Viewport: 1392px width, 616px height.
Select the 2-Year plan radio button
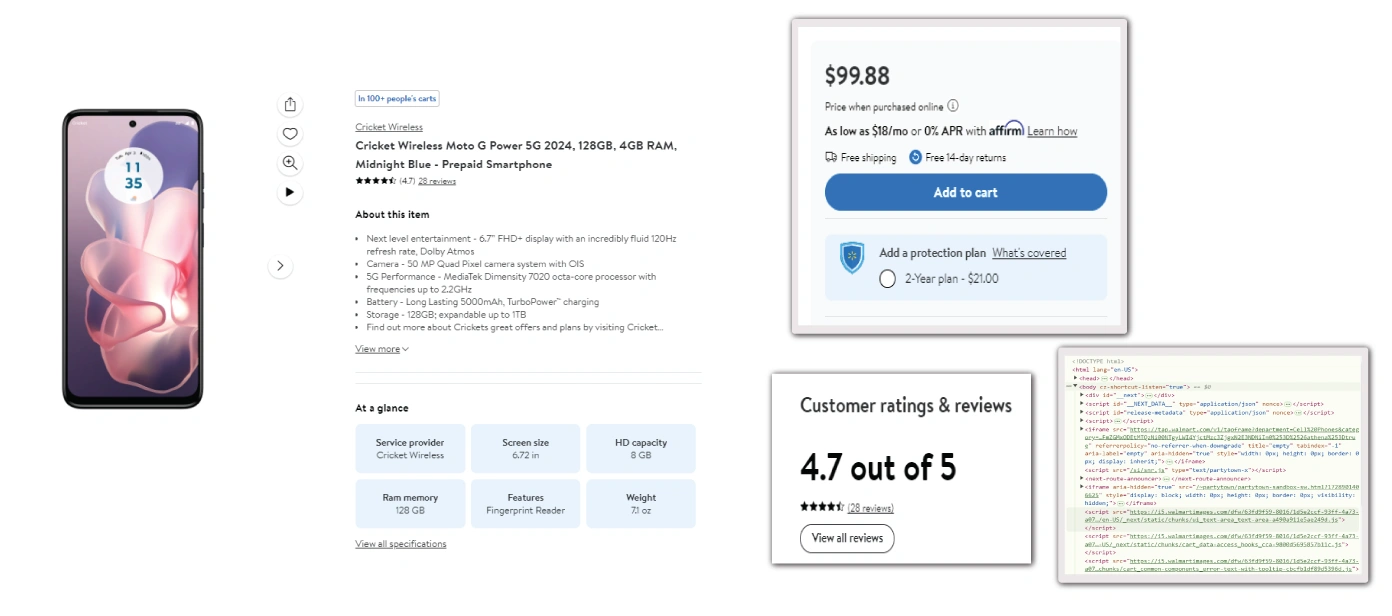(x=887, y=279)
